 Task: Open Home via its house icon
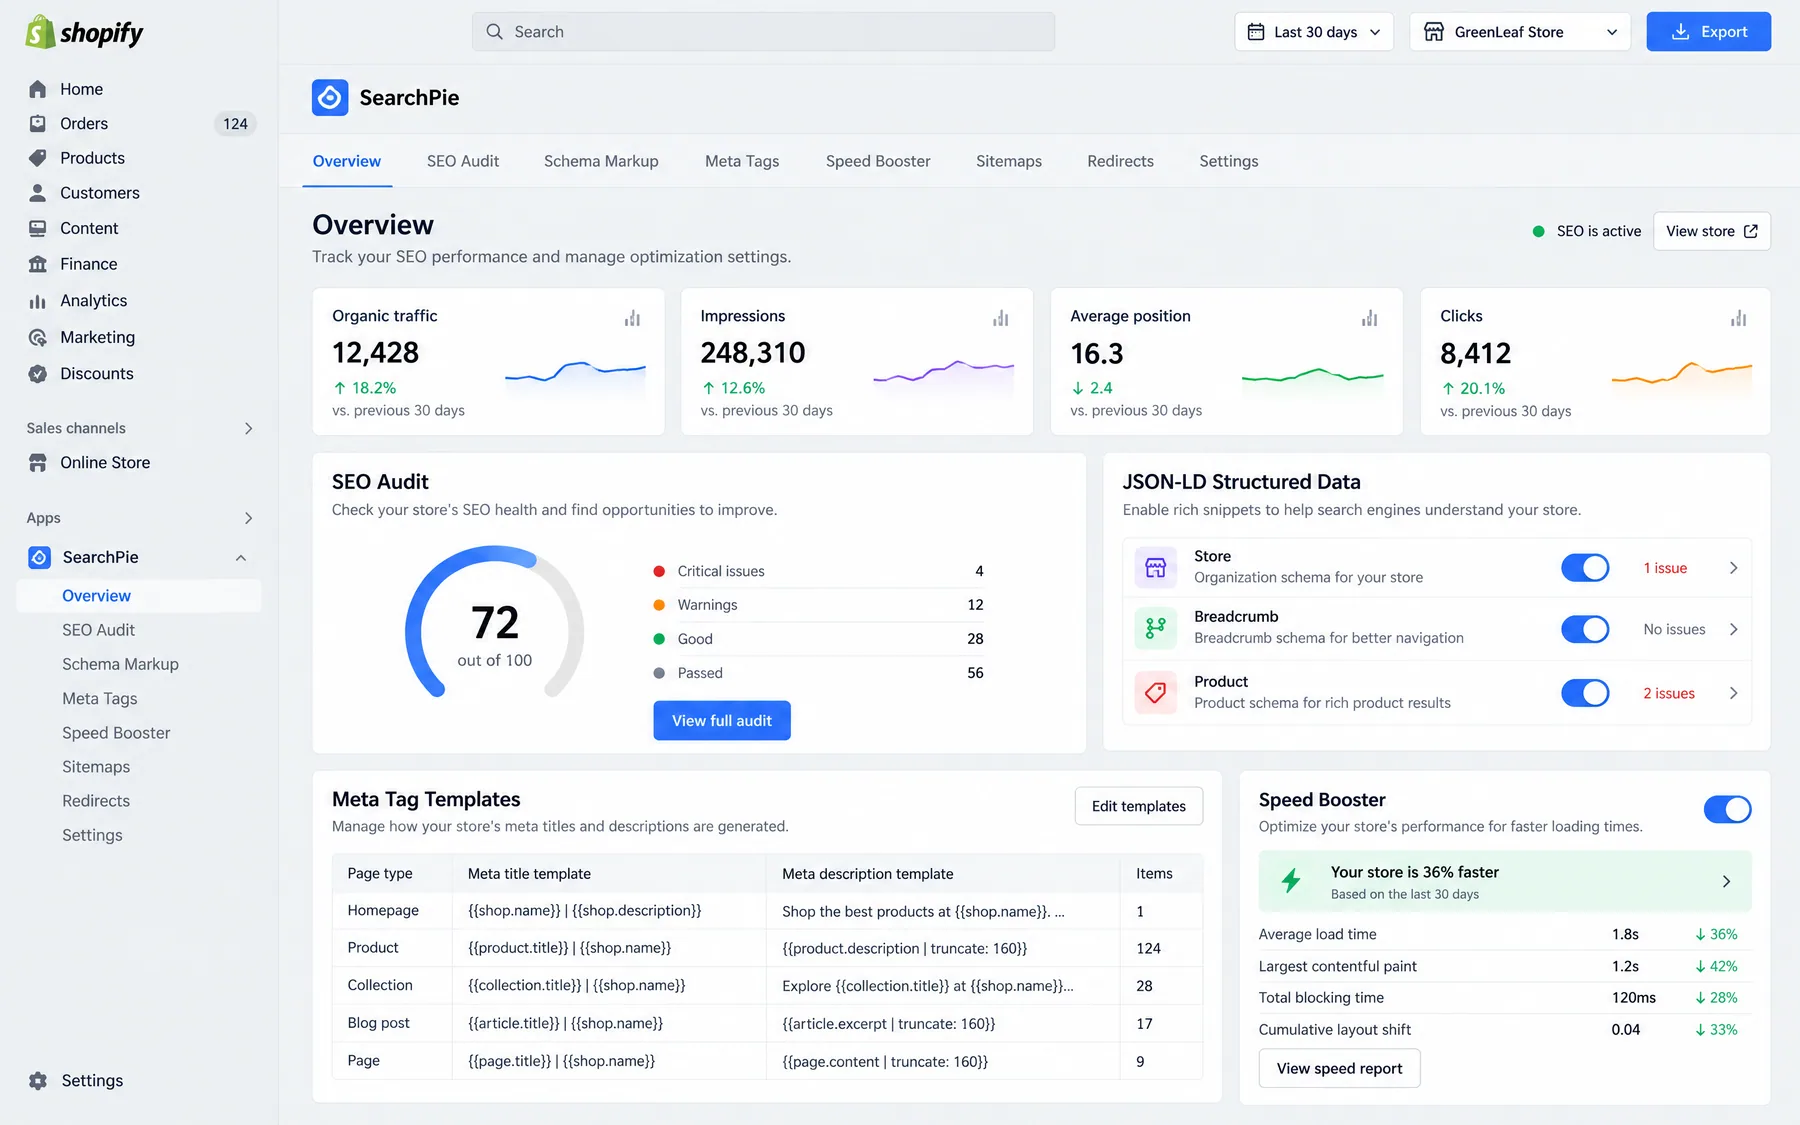[38, 89]
